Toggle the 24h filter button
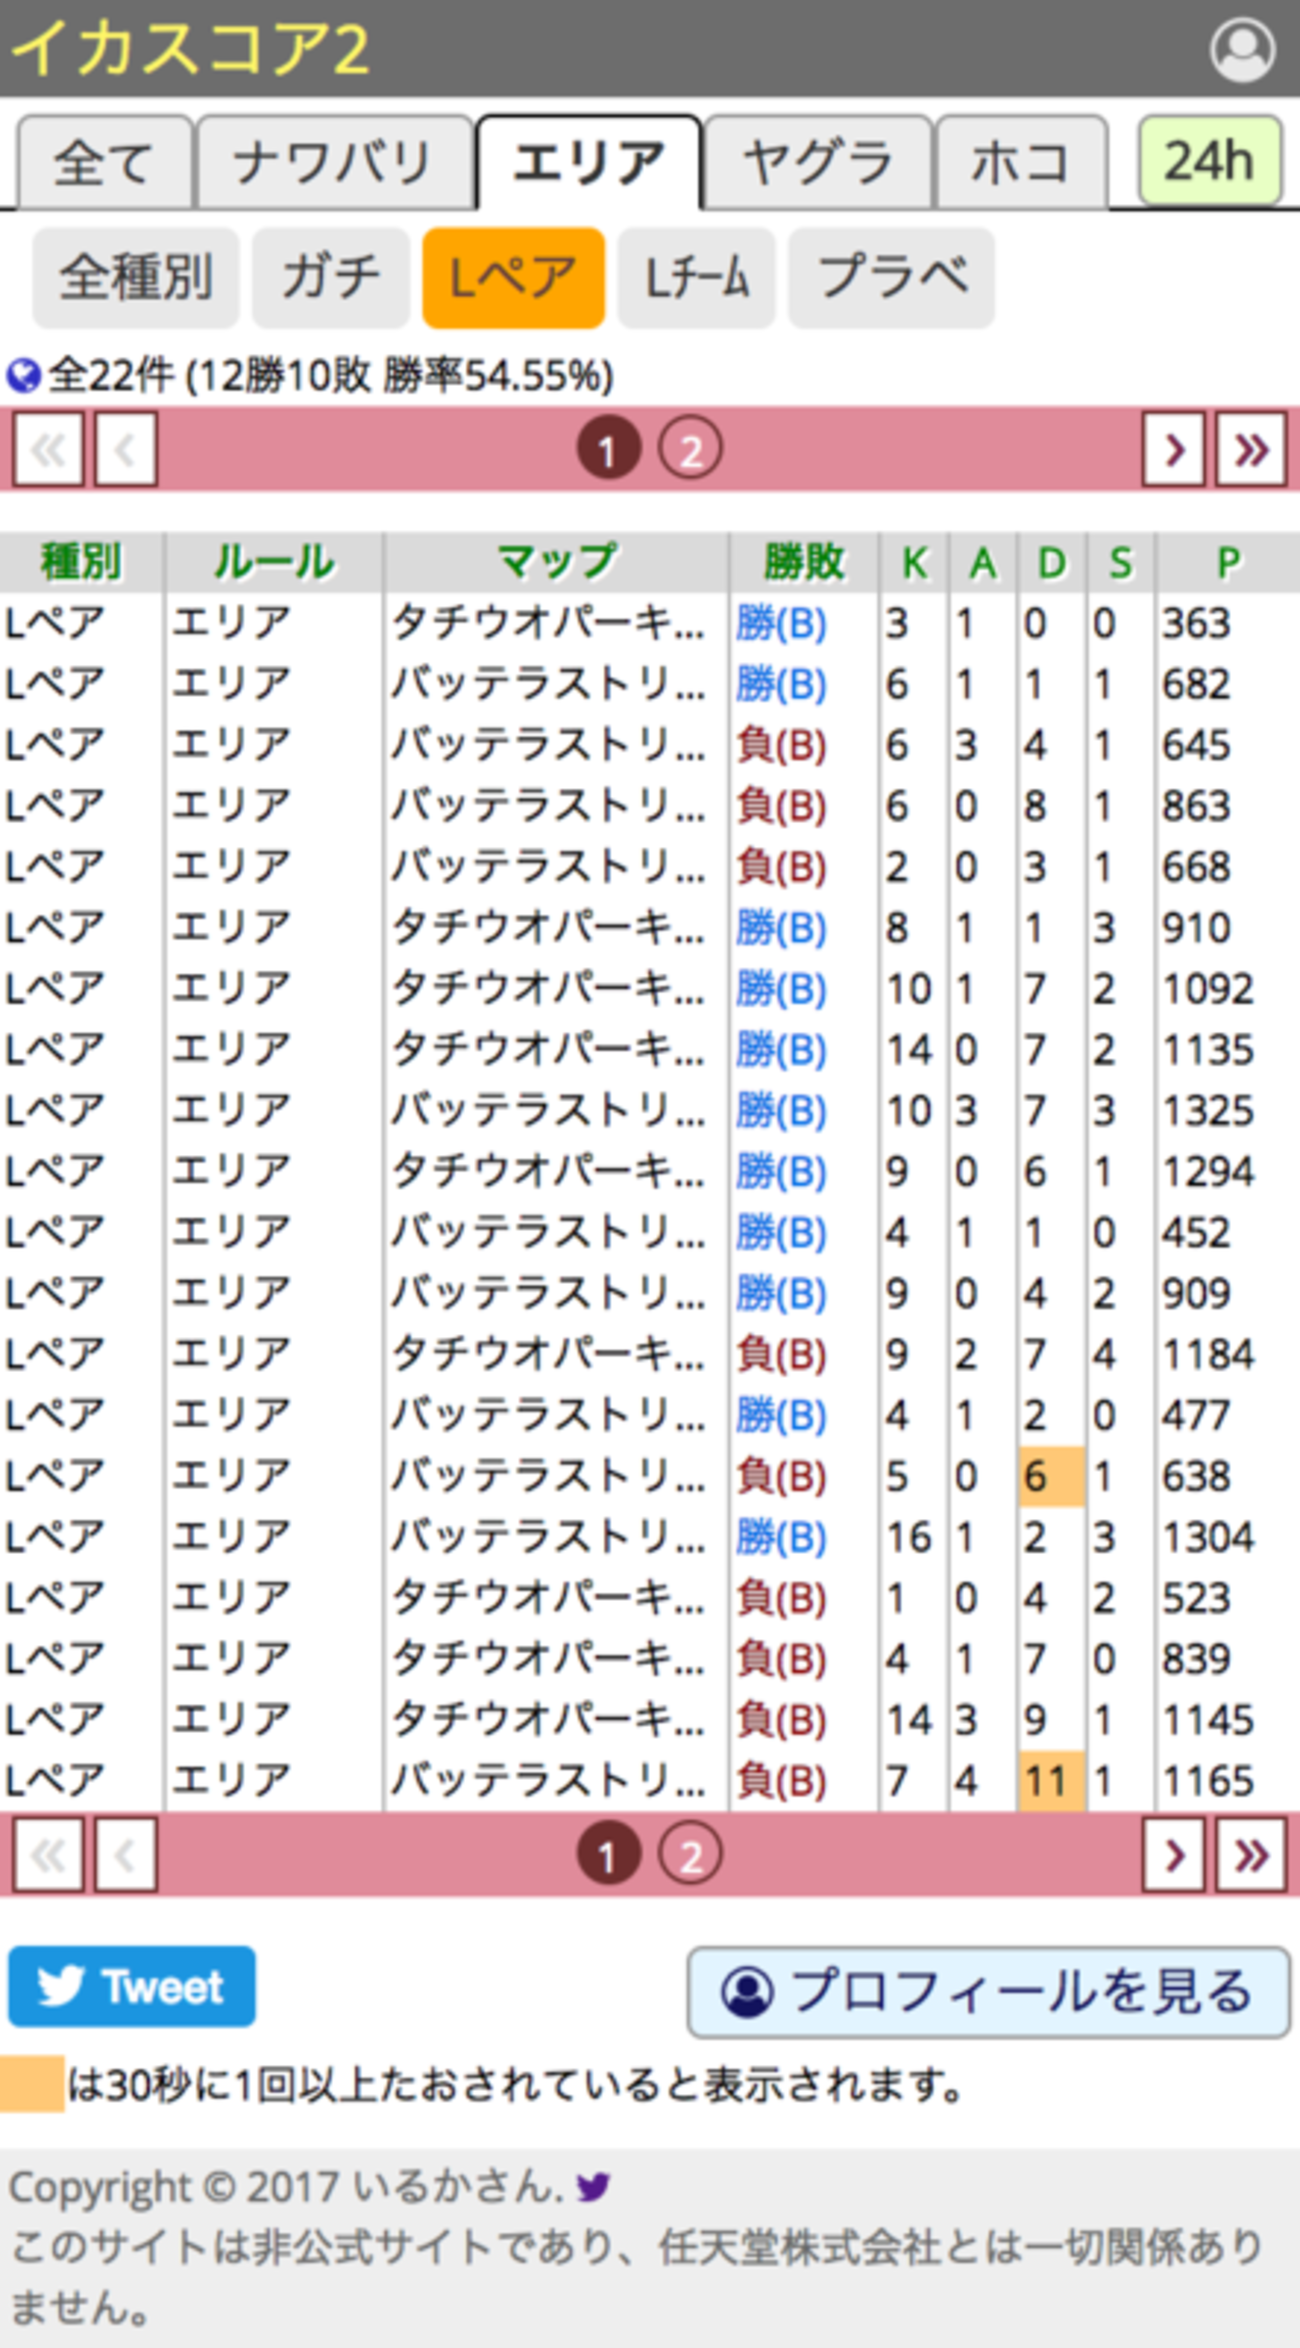1300x2348 pixels. pos(1210,162)
